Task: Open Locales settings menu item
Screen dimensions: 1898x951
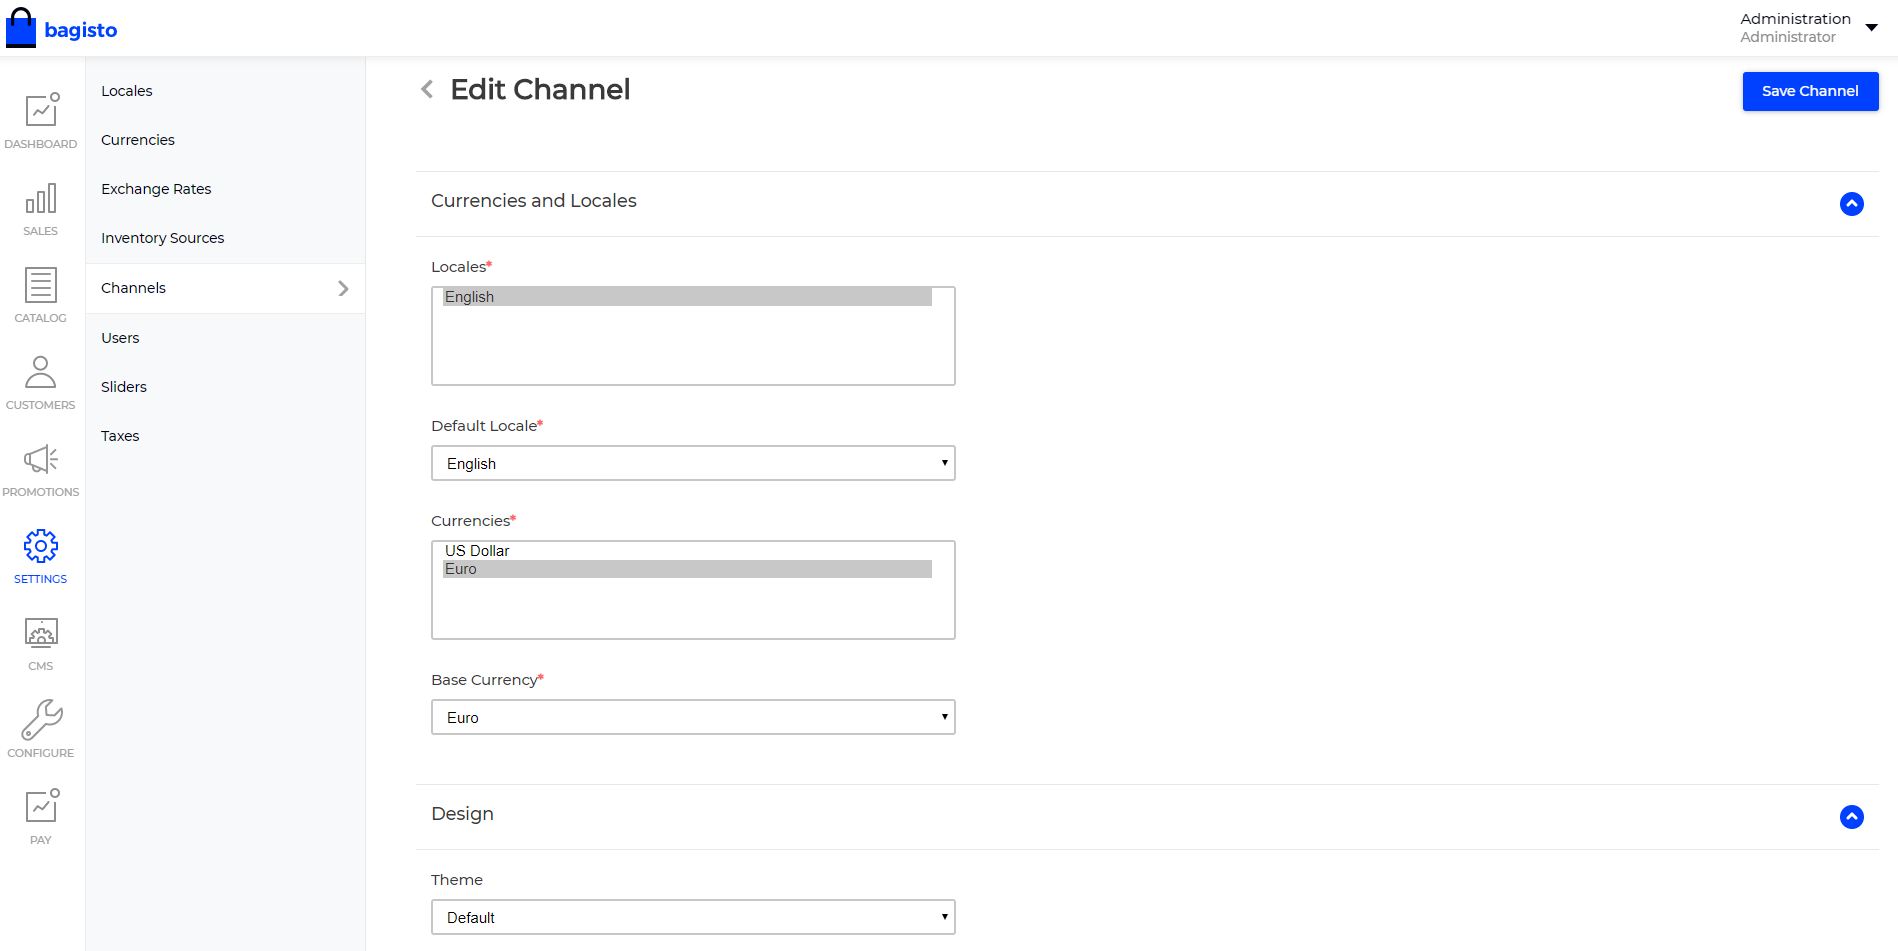Action: [x=127, y=91]
